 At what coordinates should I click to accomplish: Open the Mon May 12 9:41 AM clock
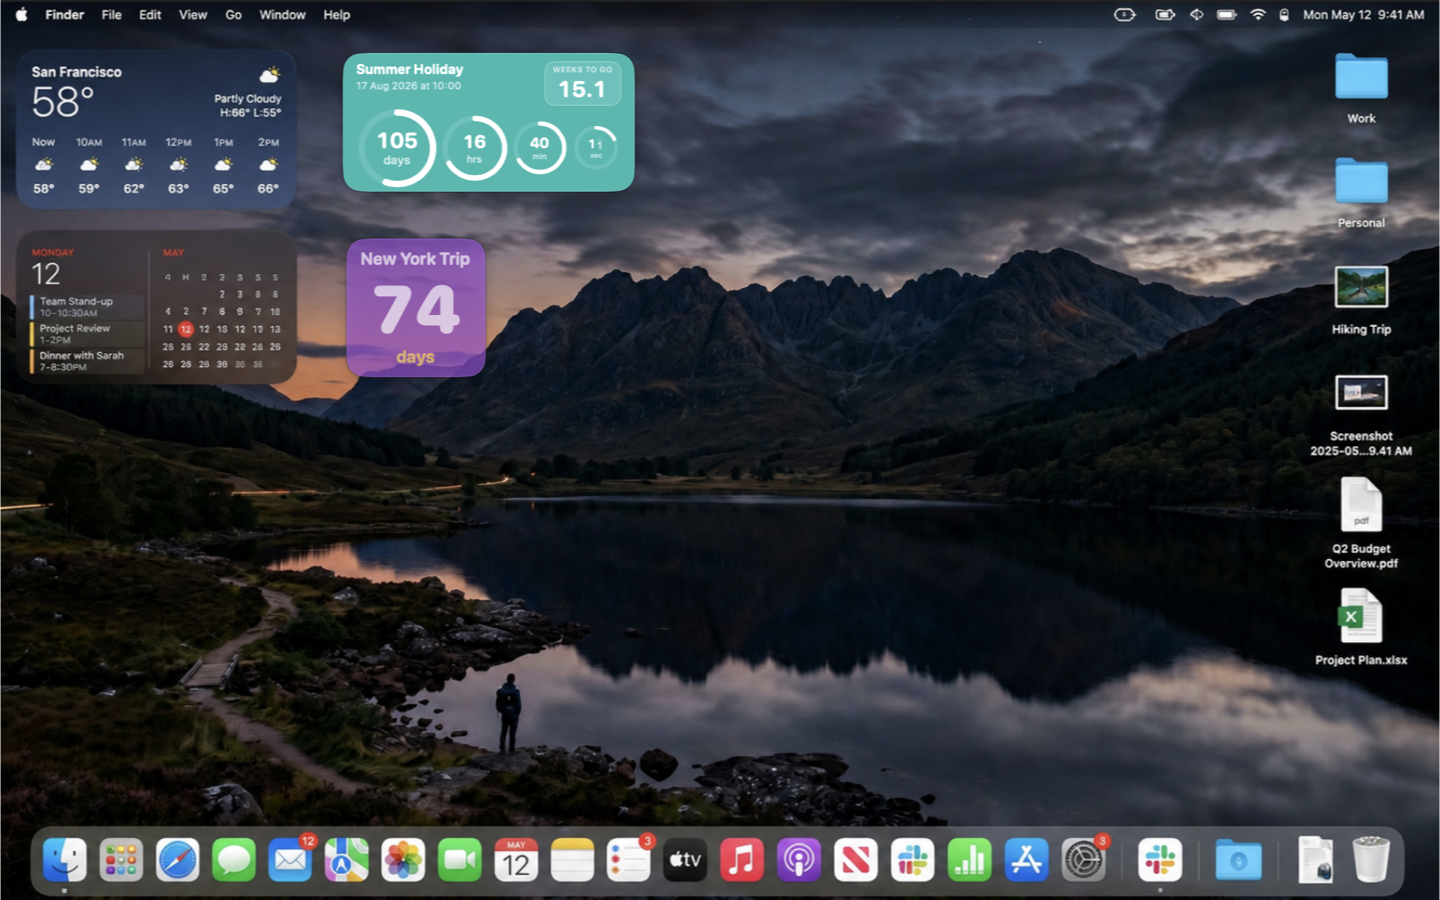click(x=1363, y=14)
